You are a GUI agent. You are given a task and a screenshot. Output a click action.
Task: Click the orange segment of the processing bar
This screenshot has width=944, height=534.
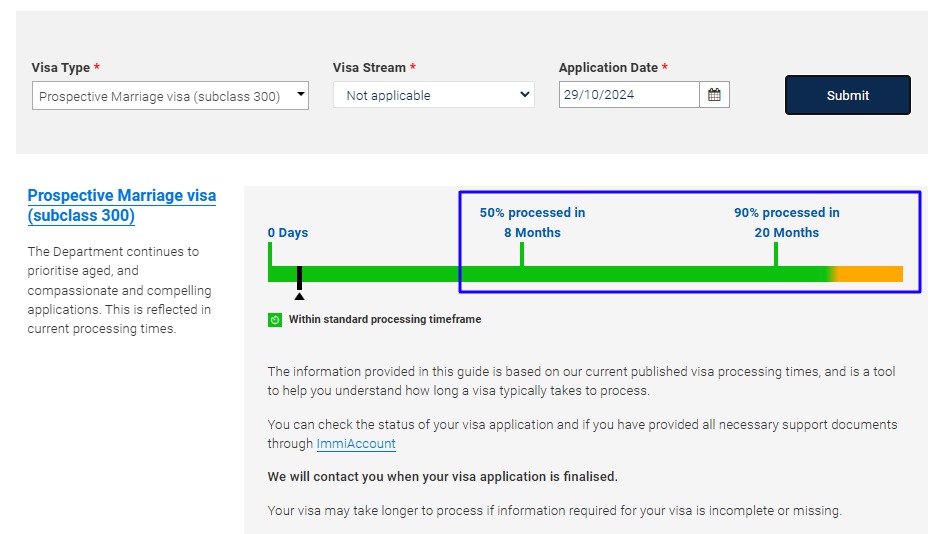click(870, 274)
